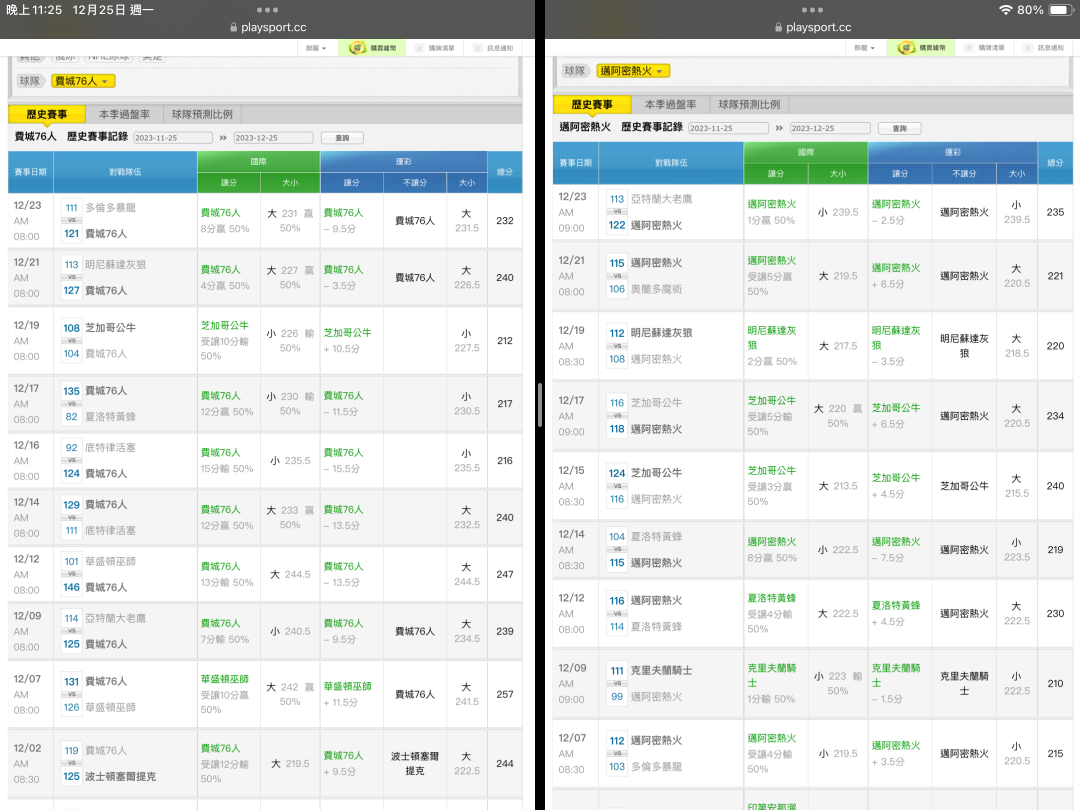1080x810 pixels.
Task: Click total score 210 in the right window
Action: pyautogui.click(x=1055, y=683)
